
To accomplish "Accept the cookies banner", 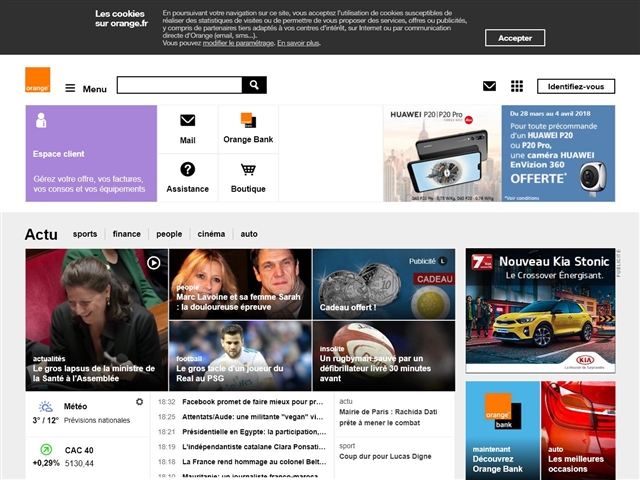I will 515,38.
